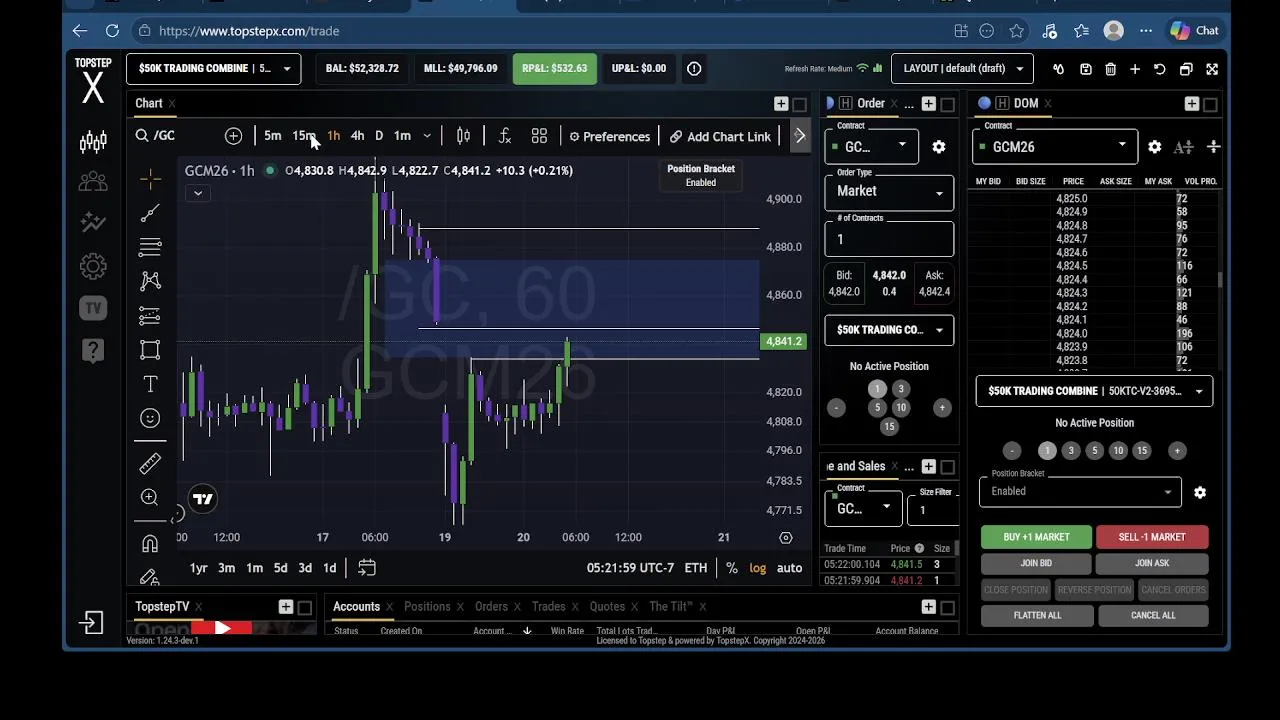Viewport: 1280px width, 720px height.
Task: Click the sidebar log out icon
Action: pyautogui.click(x=92, y=623)
